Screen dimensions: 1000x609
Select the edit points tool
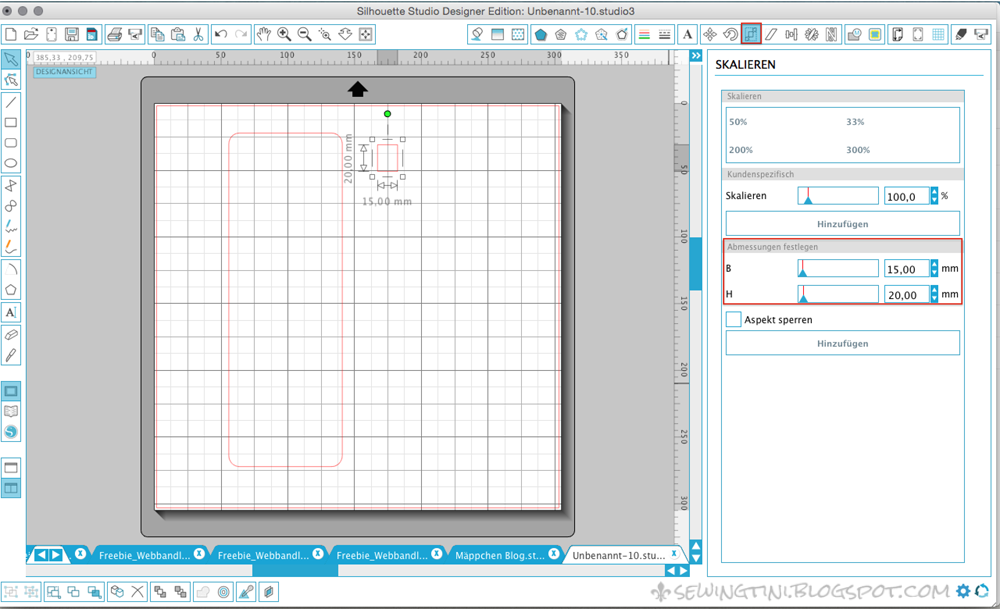11,80
